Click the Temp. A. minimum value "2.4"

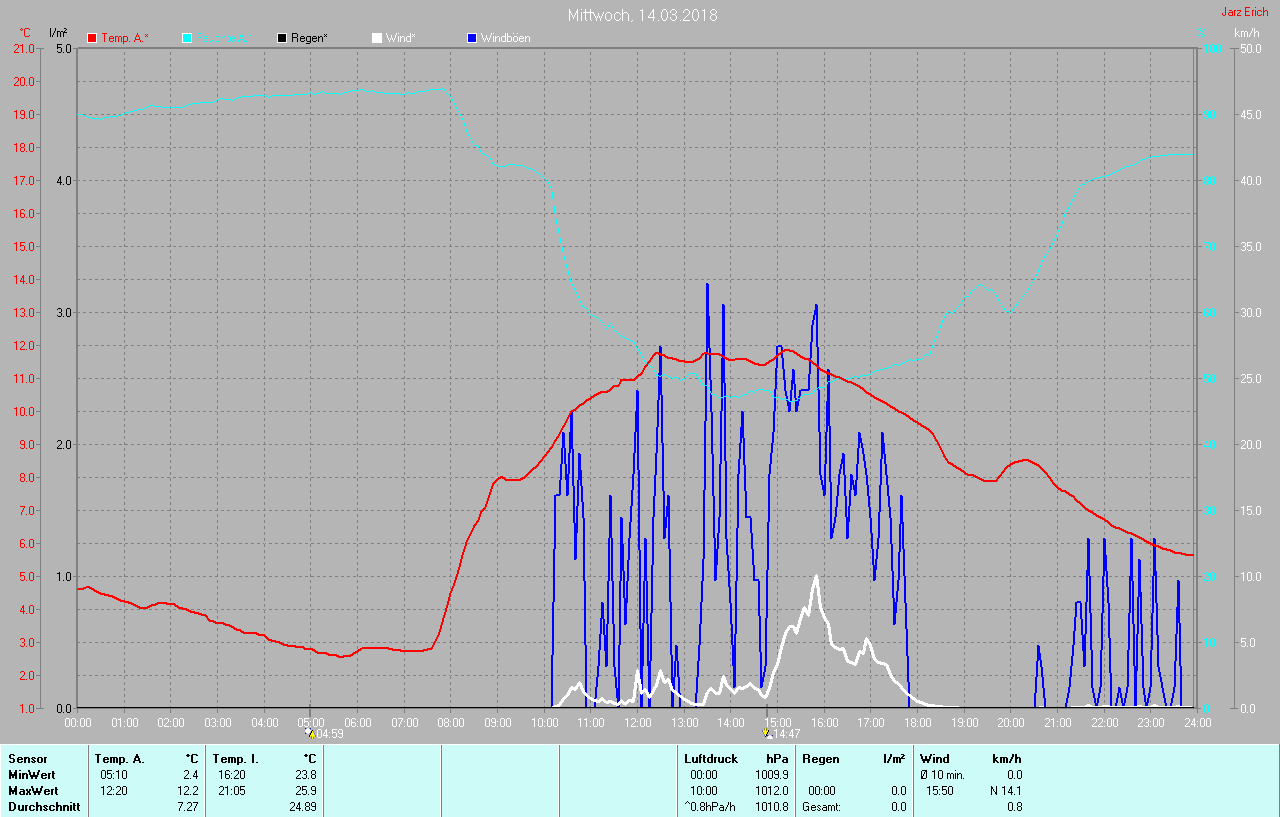tap(190, 775)
